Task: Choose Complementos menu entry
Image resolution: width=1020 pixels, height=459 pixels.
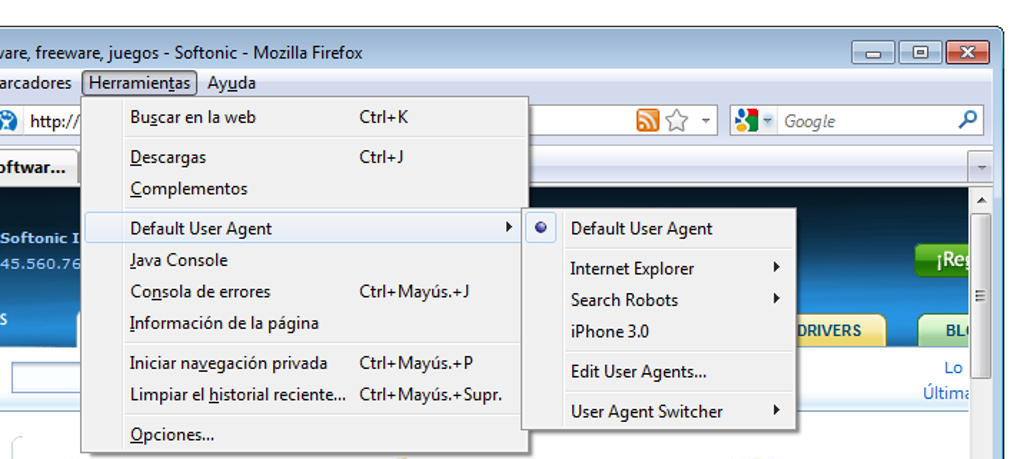Action: (188, 188)
